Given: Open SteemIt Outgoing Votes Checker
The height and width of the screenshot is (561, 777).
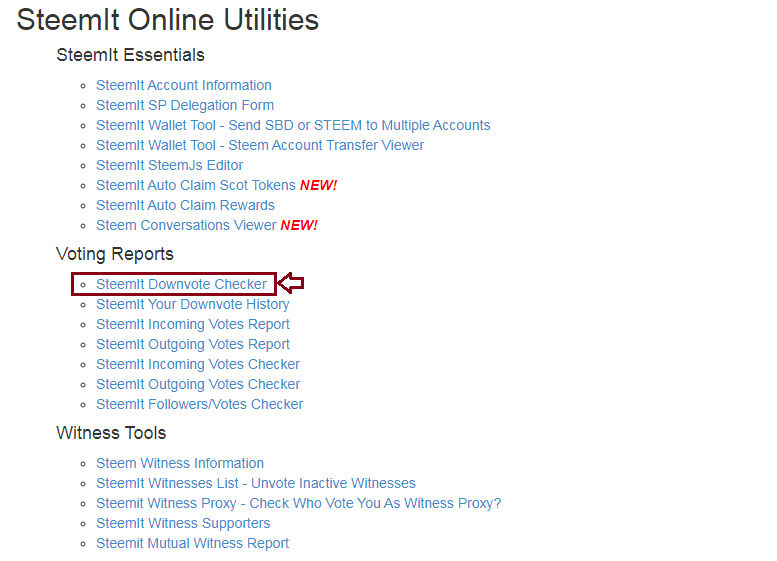Looking at the screenshot, I should coord(198,385).
